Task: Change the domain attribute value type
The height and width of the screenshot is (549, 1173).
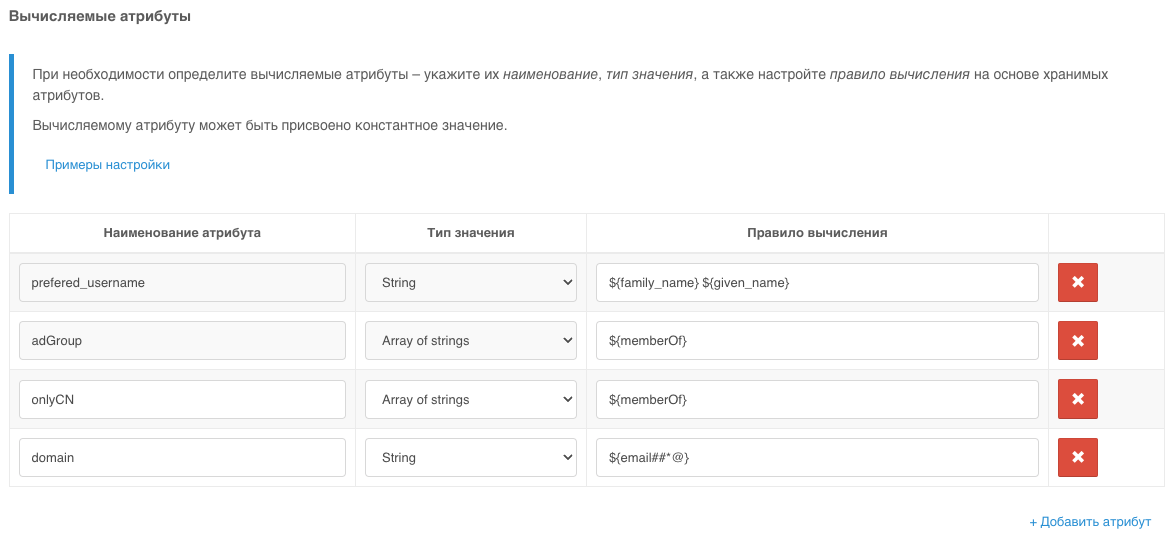Action: [x=470, y=457]
